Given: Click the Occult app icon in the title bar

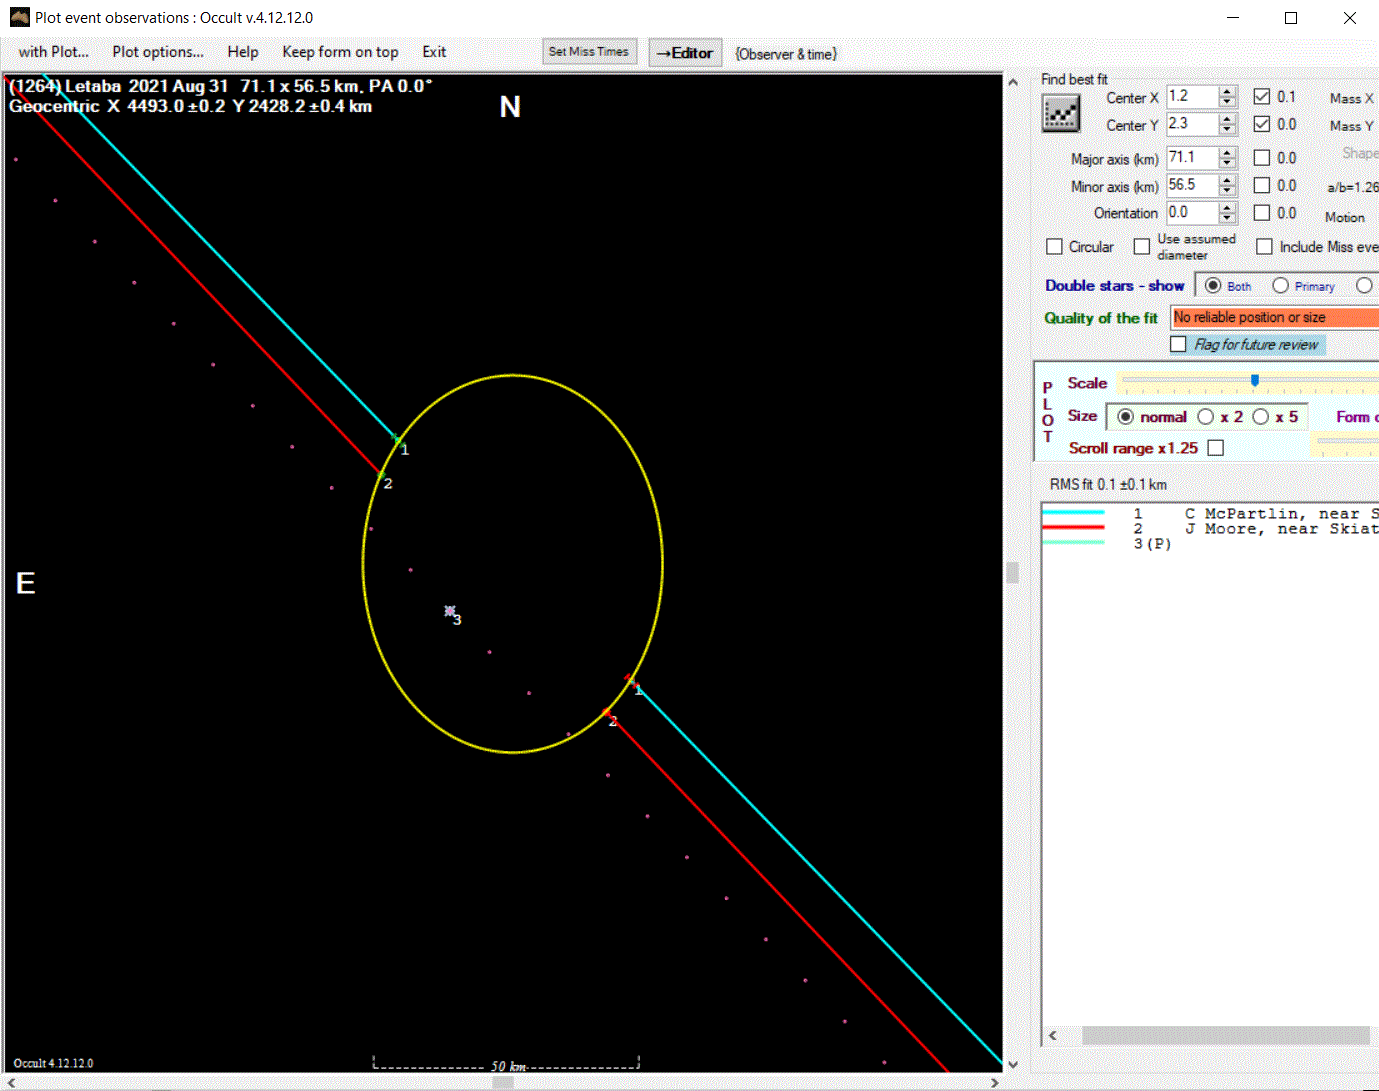Looking at the screenshot, I should coord(19,17).
